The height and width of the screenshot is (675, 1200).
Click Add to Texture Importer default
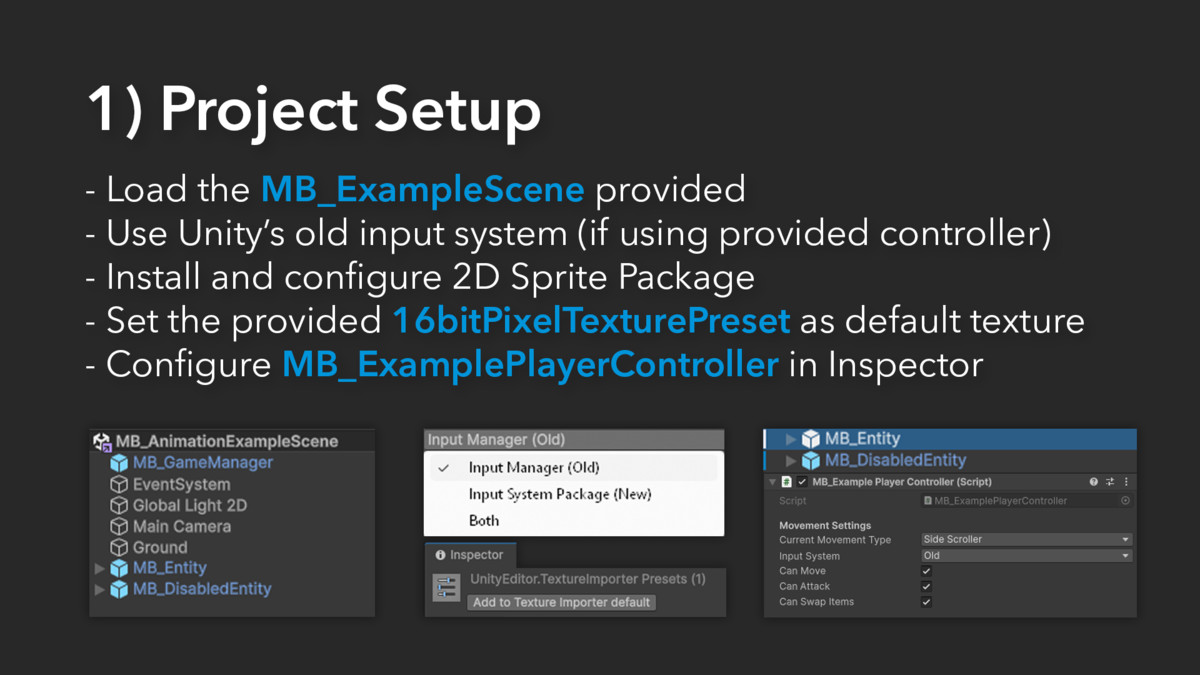(561, 602)
